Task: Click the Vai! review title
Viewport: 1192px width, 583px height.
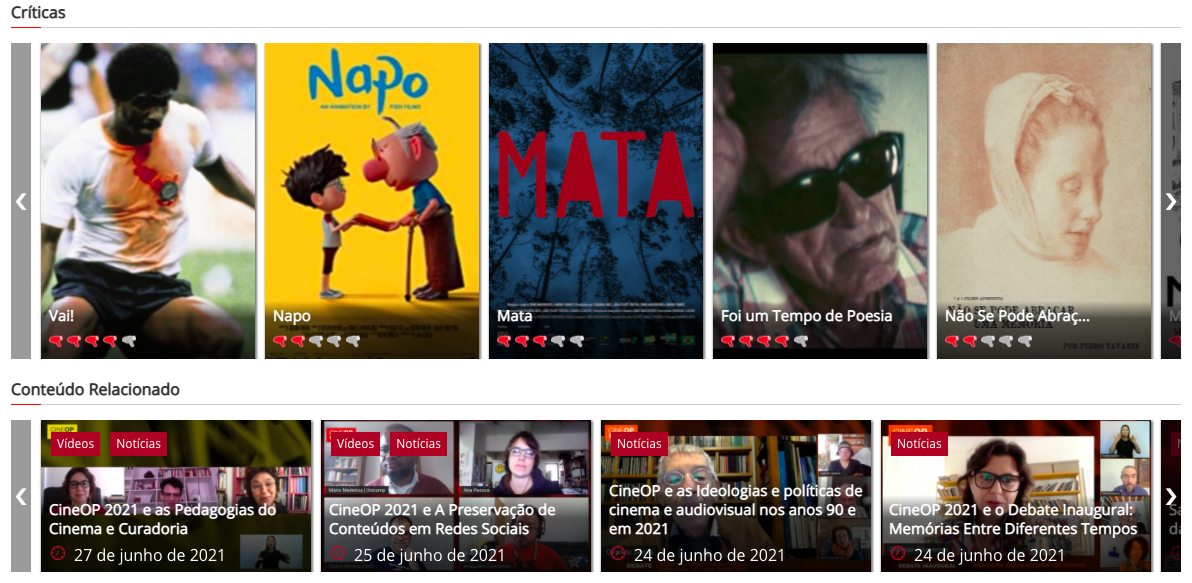Action: click(x=62, y=315)
